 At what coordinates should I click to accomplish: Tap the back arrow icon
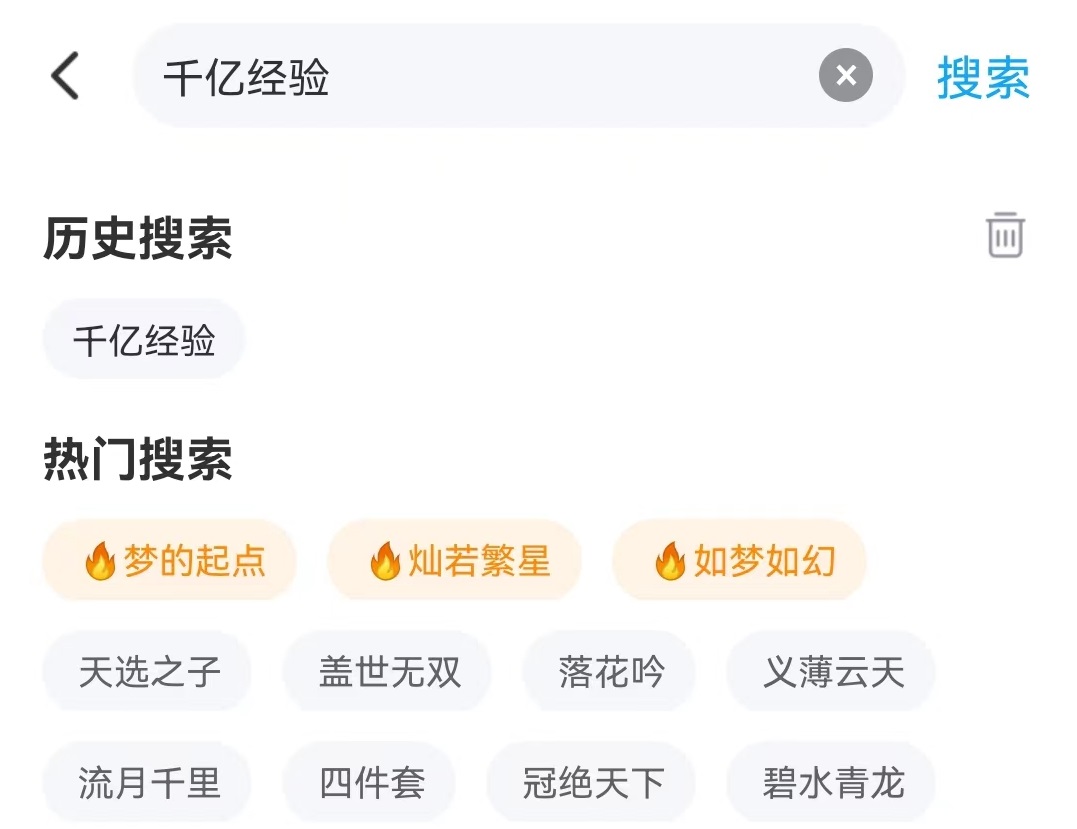point(65,76)
